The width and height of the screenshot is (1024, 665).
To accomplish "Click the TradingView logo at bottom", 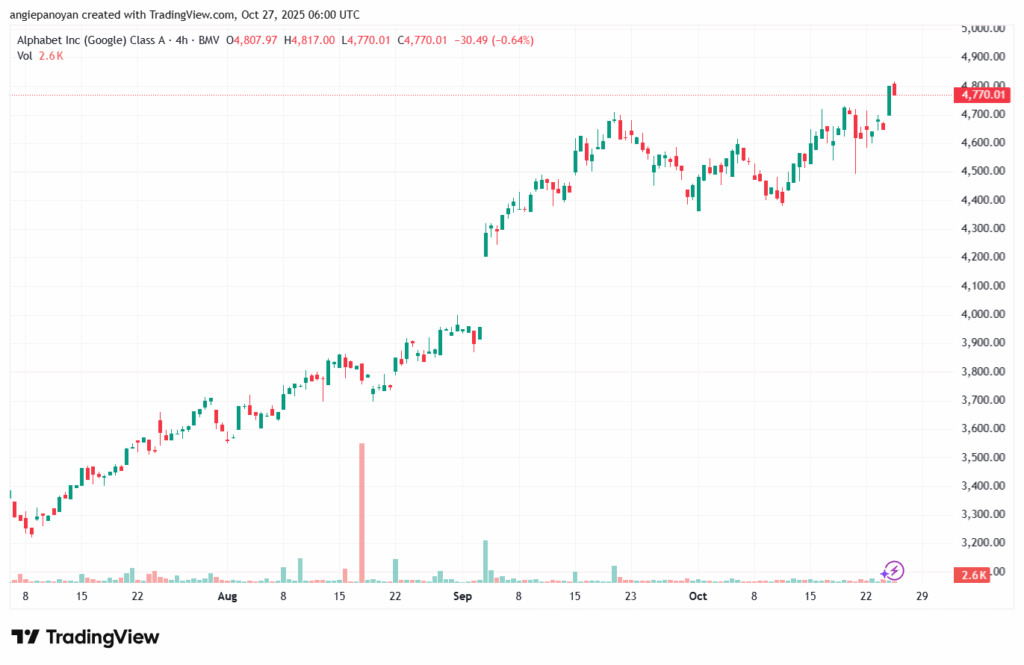I will tap(85, 637).
